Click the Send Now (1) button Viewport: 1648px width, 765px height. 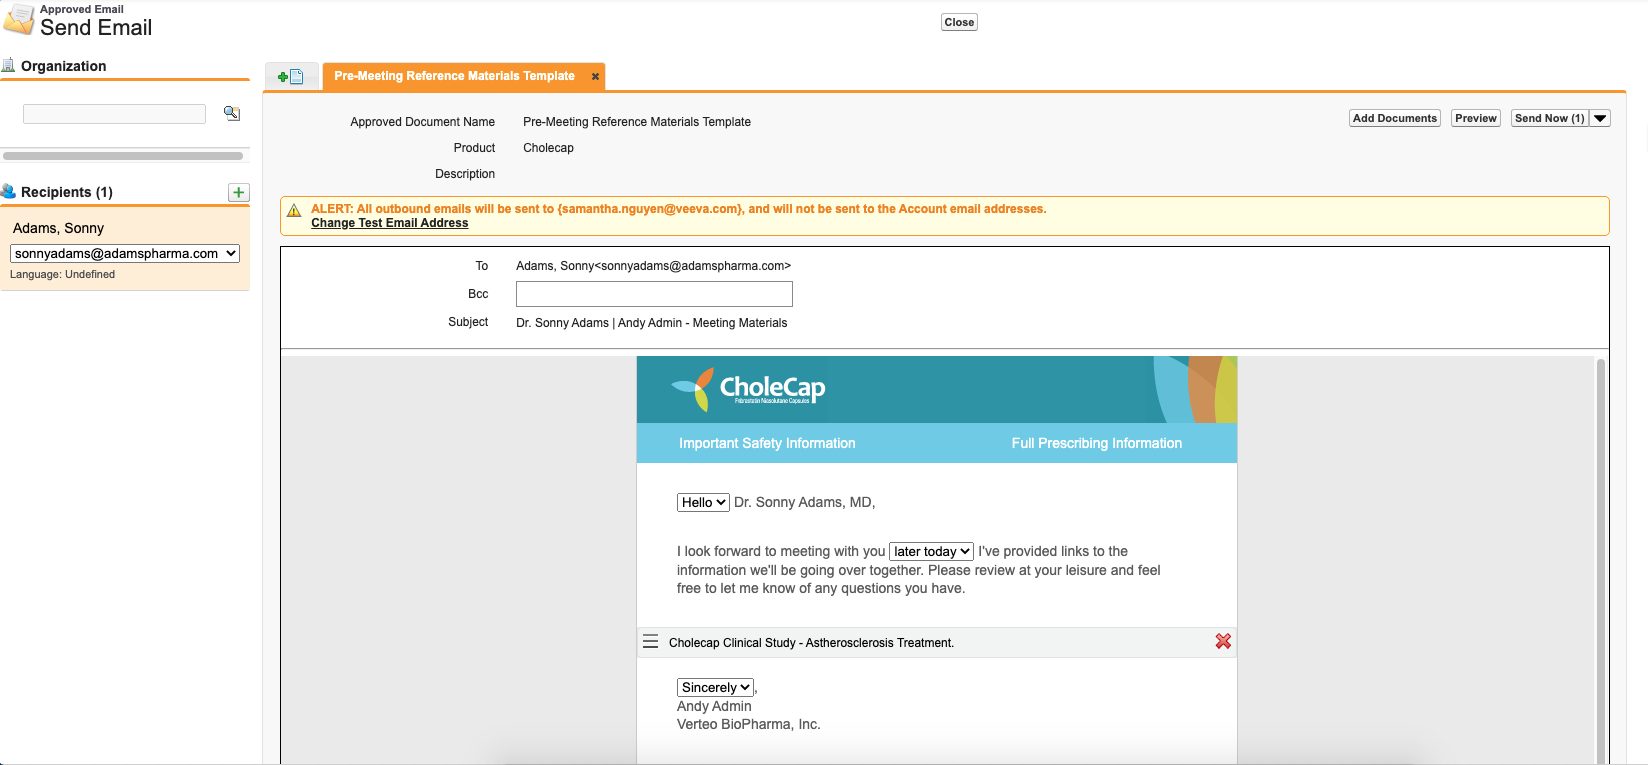pos(1549,118)
